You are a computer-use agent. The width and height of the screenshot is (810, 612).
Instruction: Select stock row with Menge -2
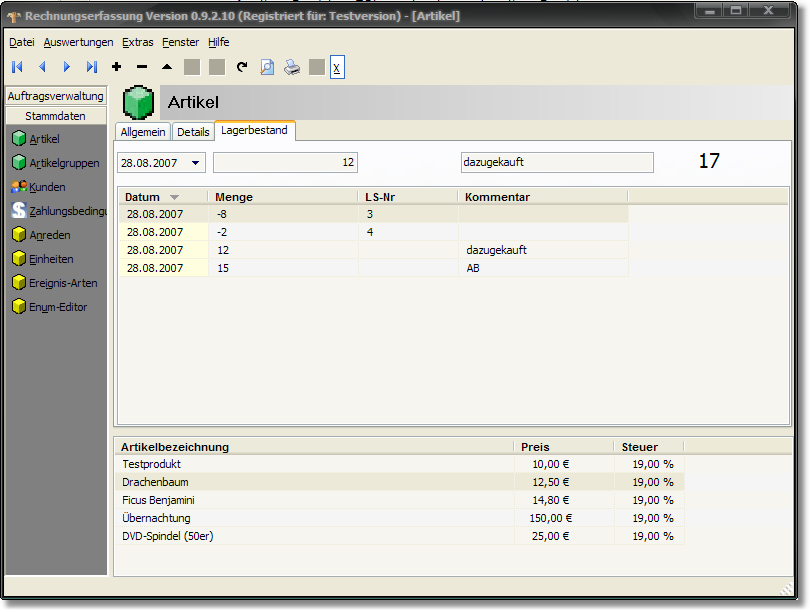tap(374, 232)
